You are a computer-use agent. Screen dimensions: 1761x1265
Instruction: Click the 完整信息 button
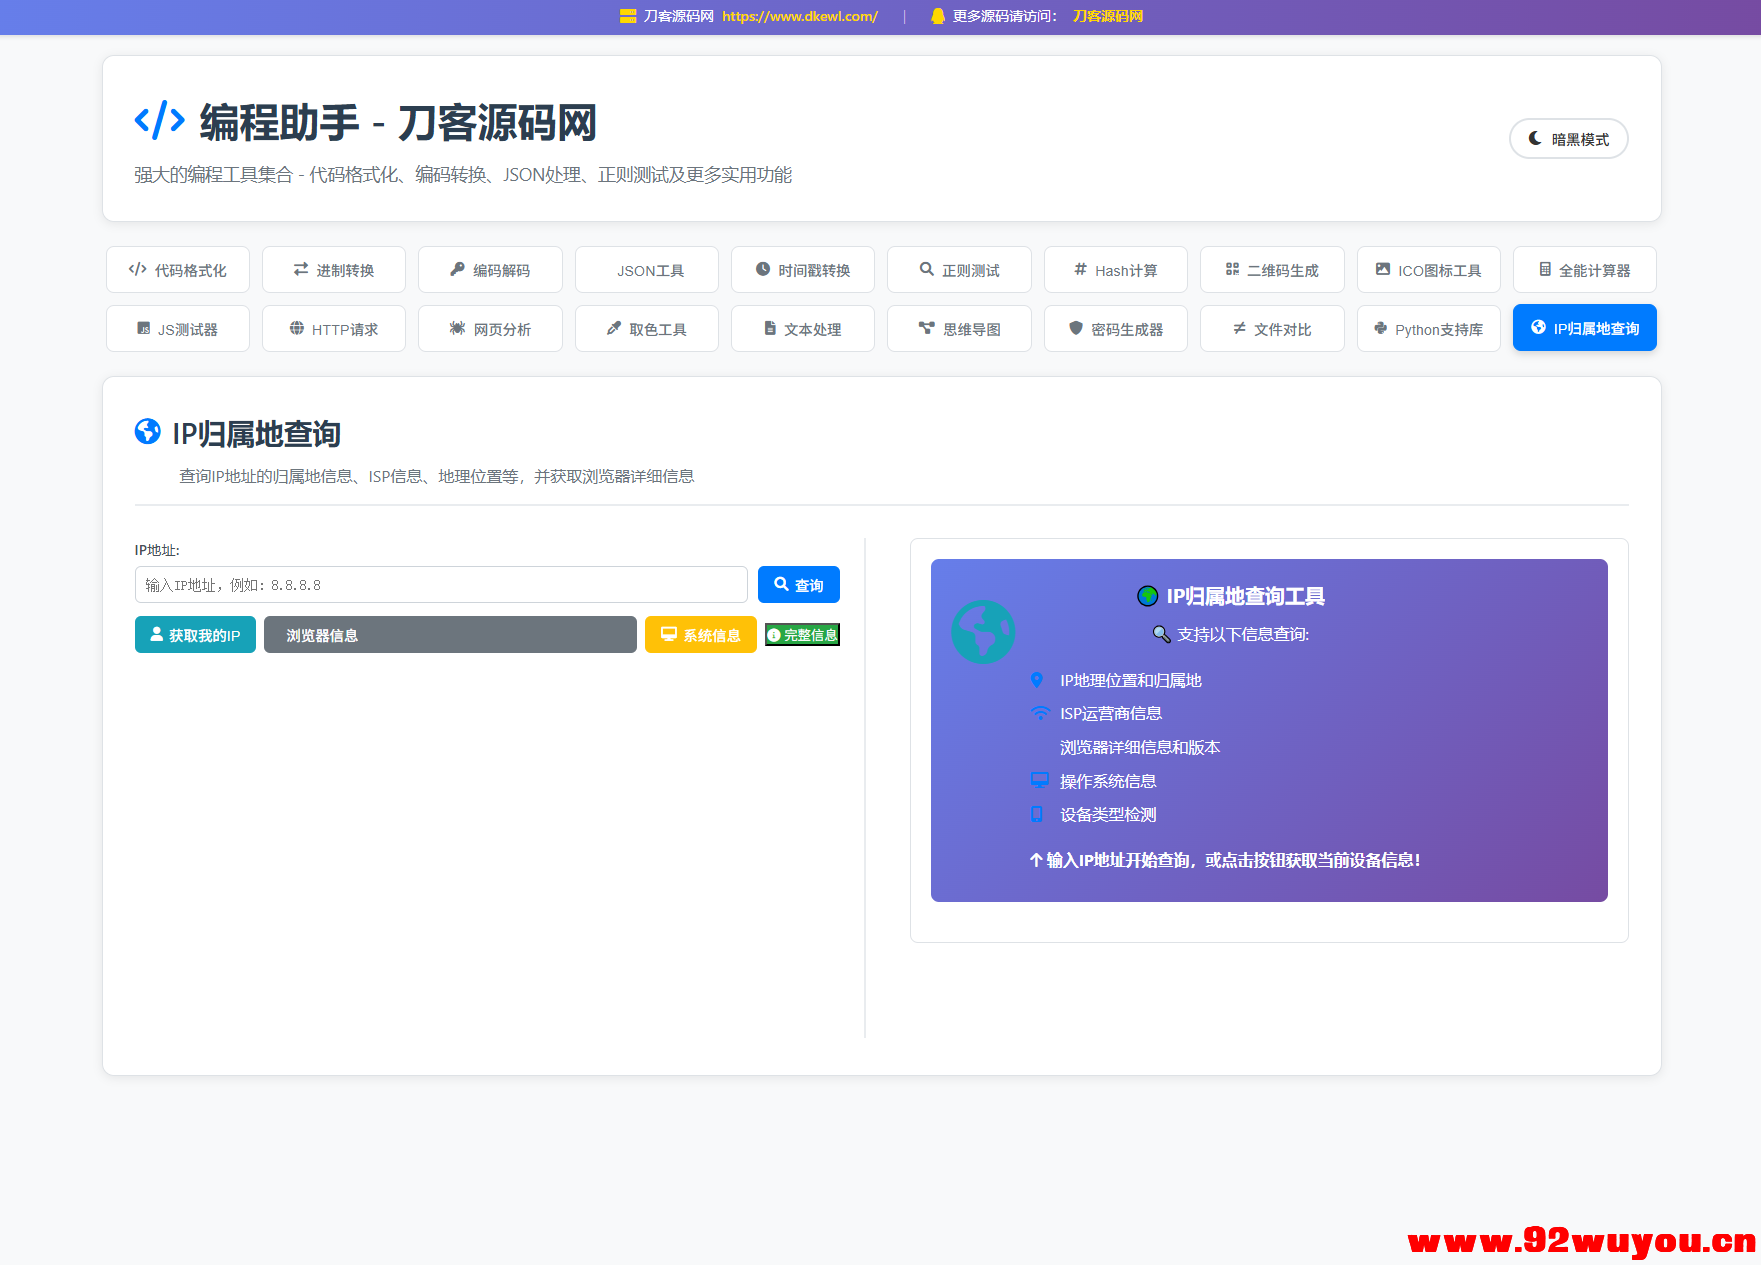[x=802, y=634]
